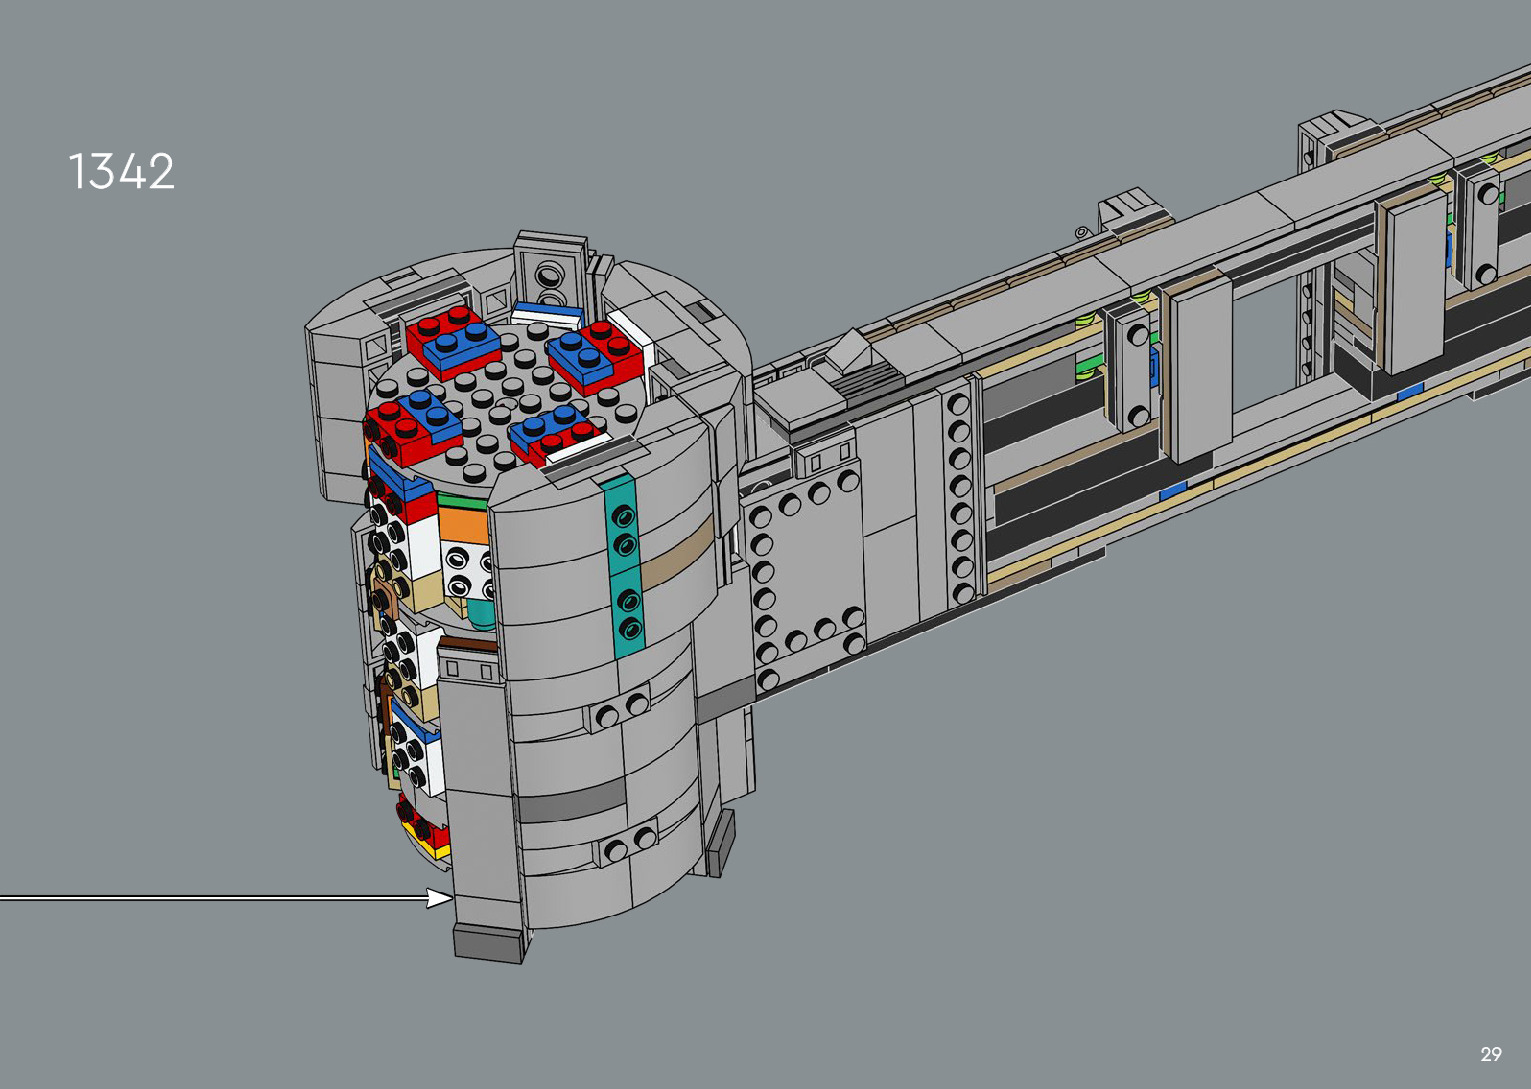Click the gray sloped wedge on the arm
Screen dimensions: 1531x1089
tap(846, 354)
